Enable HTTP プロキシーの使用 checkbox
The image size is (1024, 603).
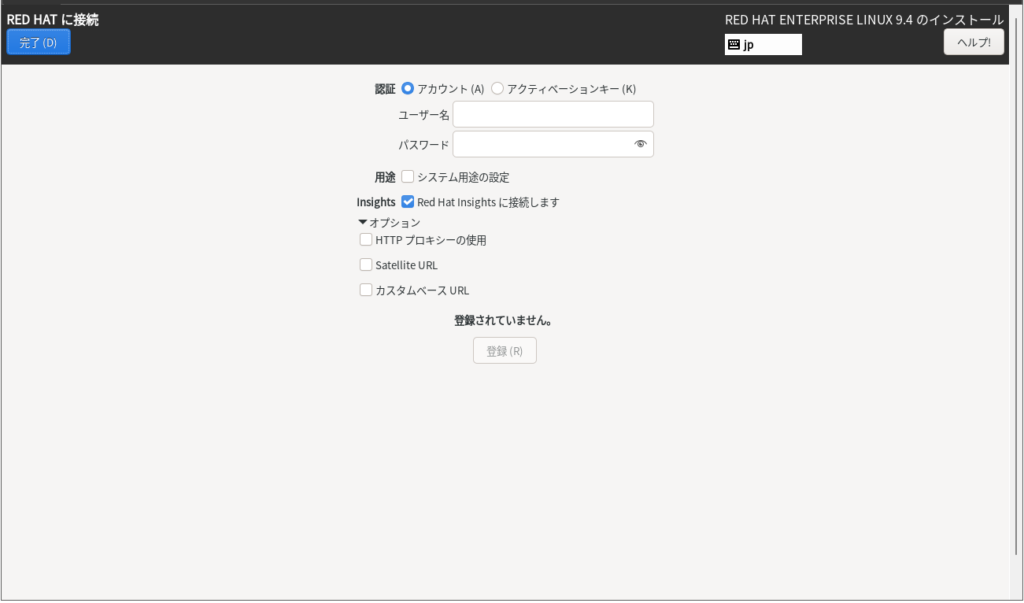366,240
